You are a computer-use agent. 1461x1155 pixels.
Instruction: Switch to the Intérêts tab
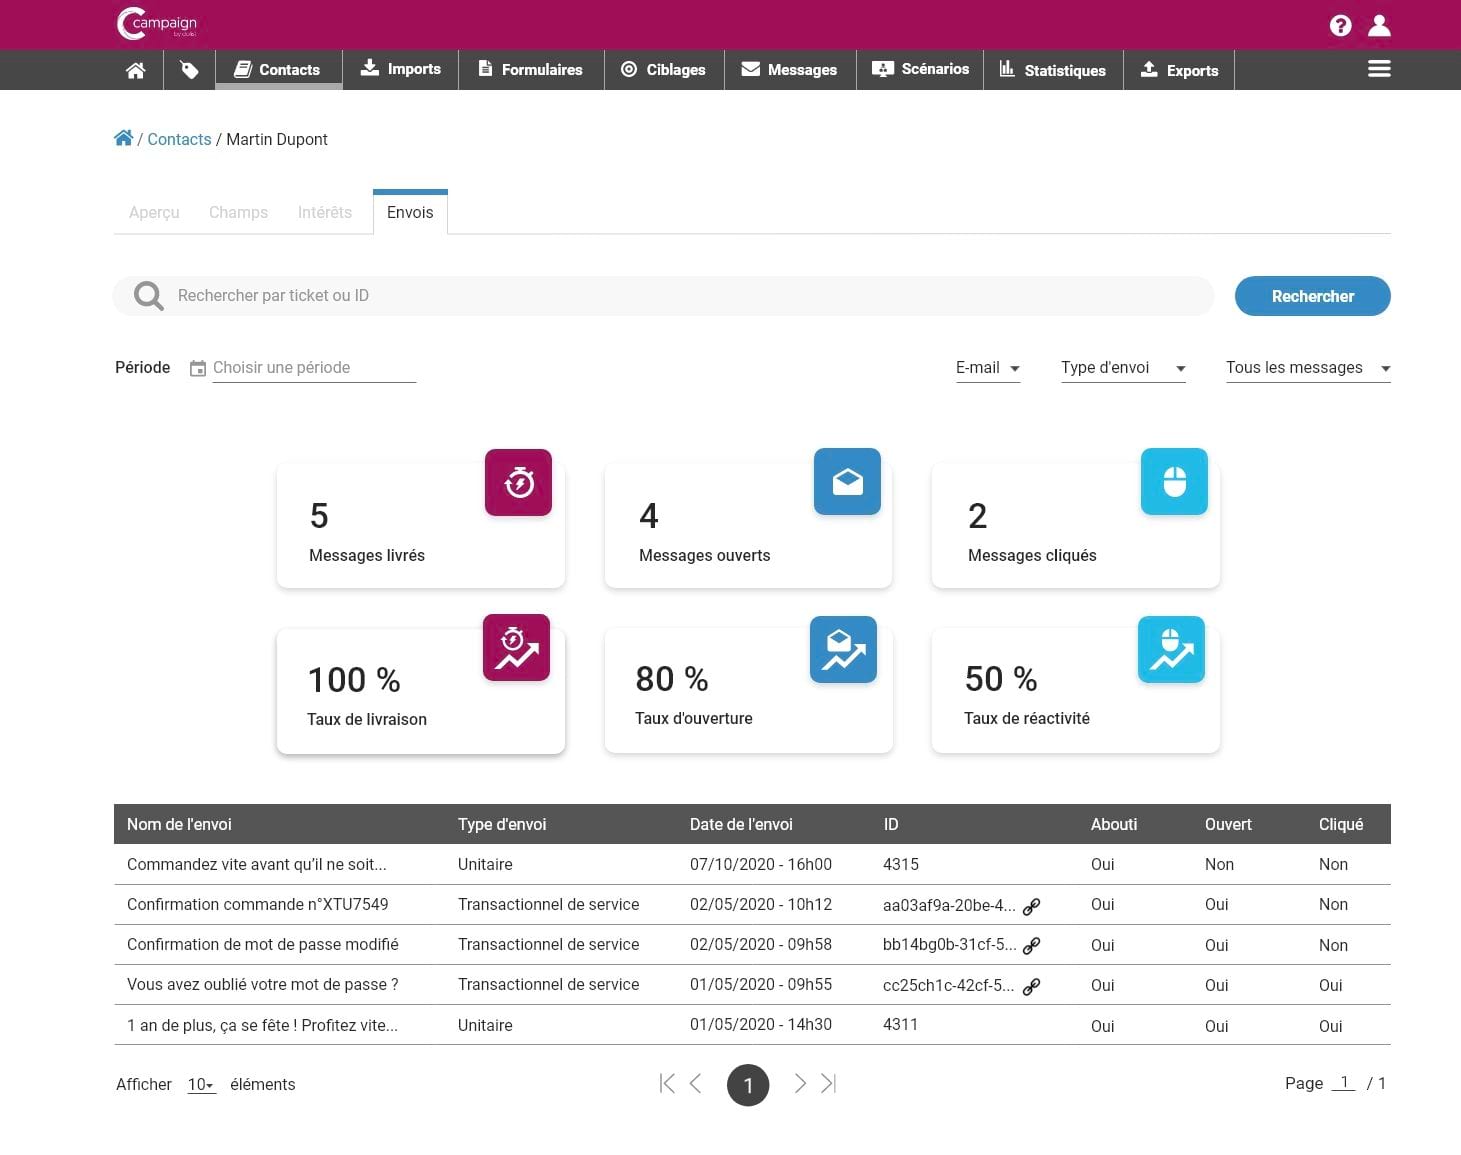pyautogui.click(x=325, y=212)
